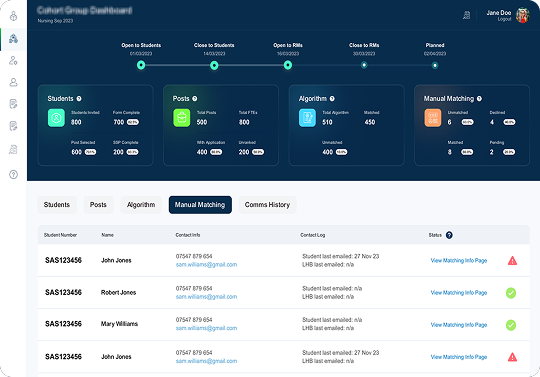The image size is (540, 377).
Task: Click the green Posts card icon
Action: click(x=181, y=118)
